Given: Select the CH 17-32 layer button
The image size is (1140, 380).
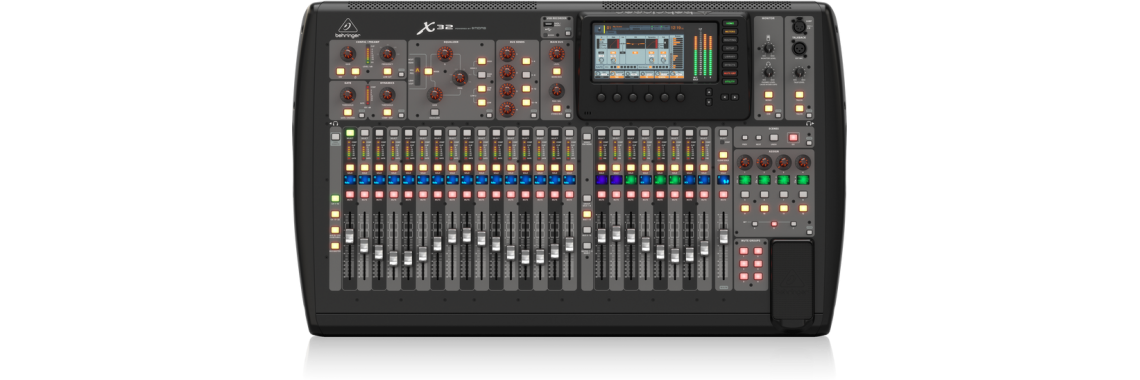Looking at the screenshot, I should [335, 214].
